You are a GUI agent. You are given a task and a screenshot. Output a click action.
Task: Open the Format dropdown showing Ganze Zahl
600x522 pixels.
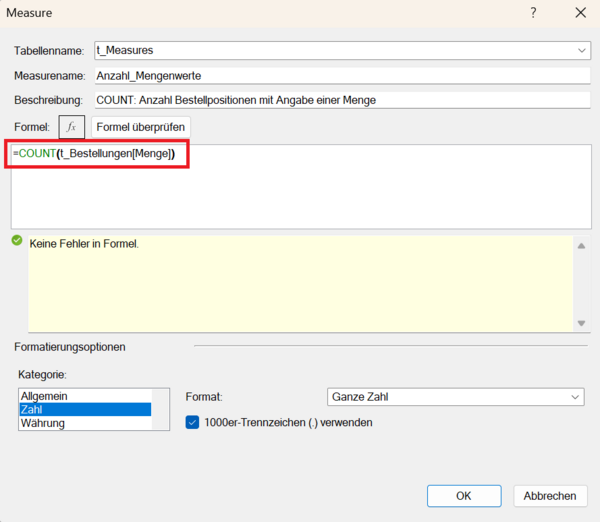coord(455,397)
